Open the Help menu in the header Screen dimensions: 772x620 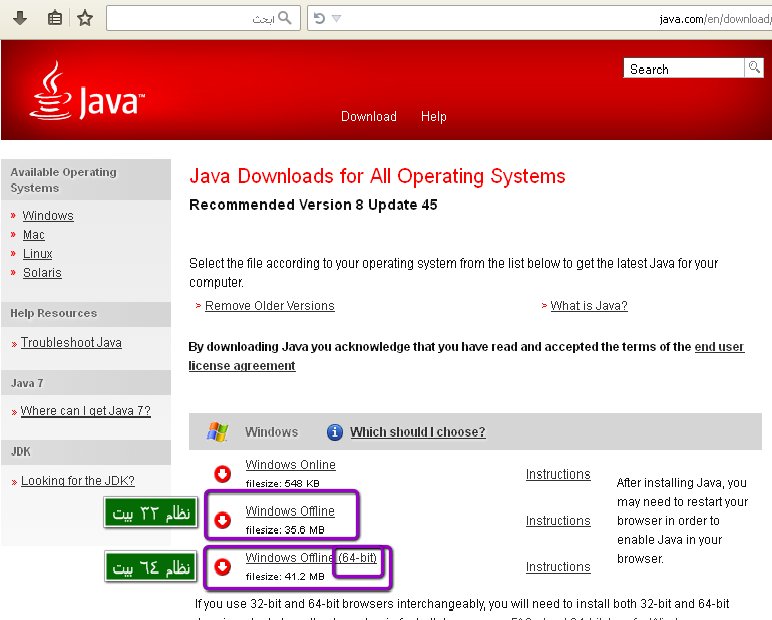coord(434,116)
